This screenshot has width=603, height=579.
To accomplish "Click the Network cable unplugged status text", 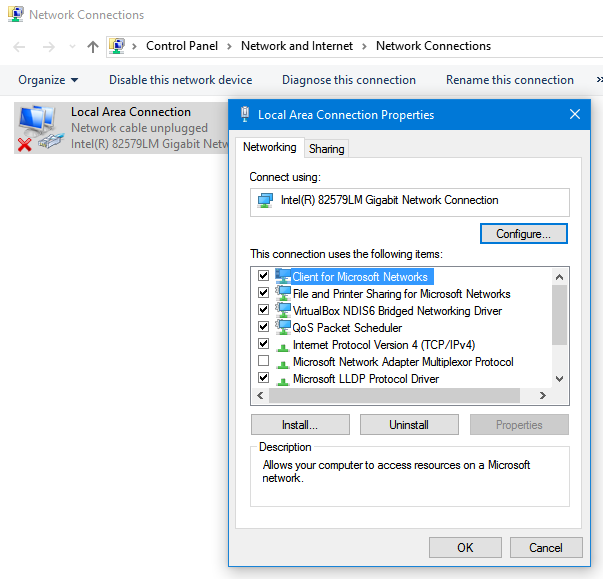I will click(x=139, y=128).
